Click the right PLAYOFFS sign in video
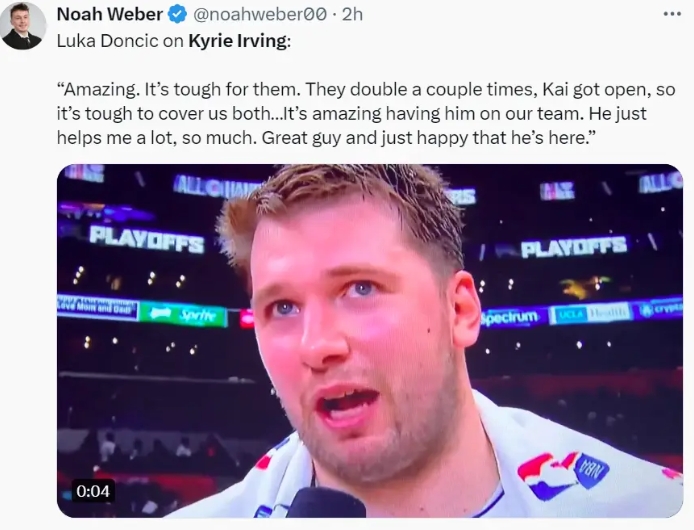 click(x=573, y=247)
